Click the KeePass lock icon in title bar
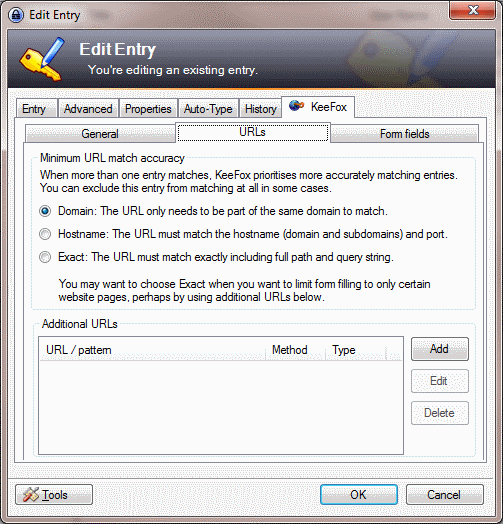Image resolution: width=503 pixels, height=524 pixels. (x=16, y=15)
